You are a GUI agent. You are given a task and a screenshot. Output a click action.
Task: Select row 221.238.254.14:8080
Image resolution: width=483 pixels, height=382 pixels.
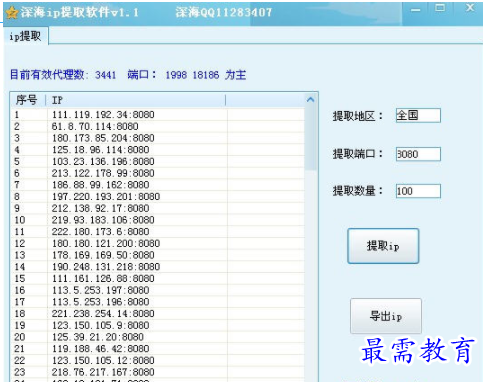158,313
